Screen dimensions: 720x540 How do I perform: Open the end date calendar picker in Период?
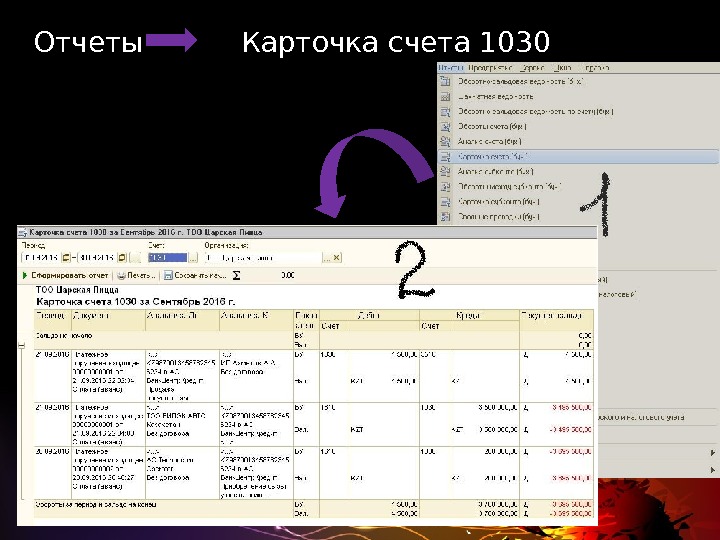coord(122,258)
